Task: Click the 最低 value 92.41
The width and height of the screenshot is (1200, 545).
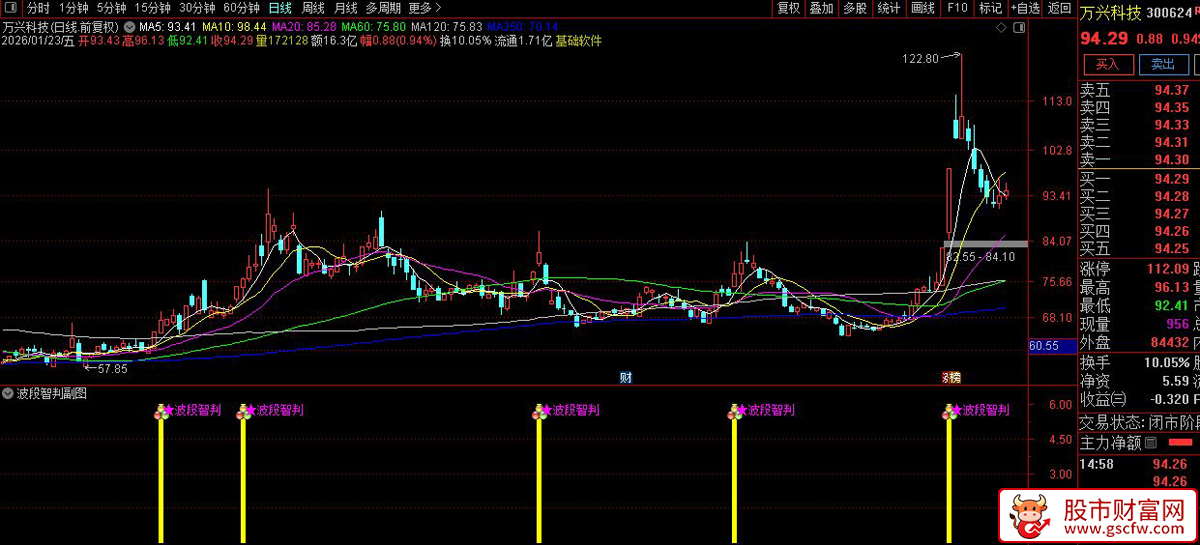Action: tap(1171, 305)
